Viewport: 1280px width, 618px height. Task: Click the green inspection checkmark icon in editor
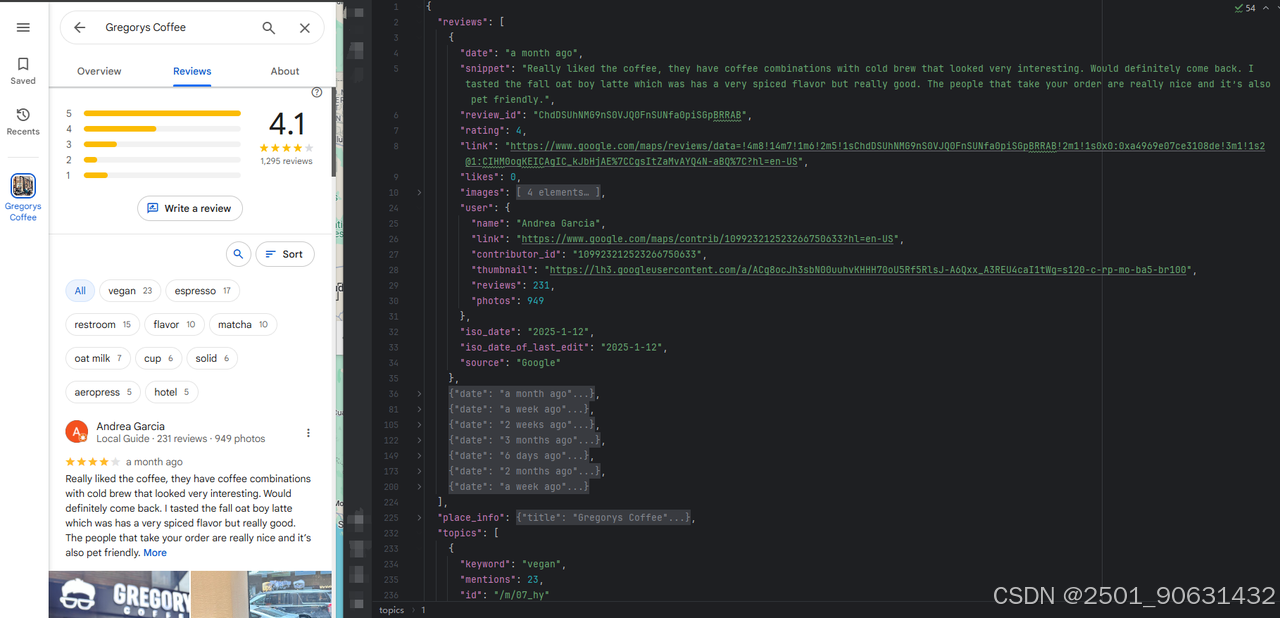coord(1238,8)
